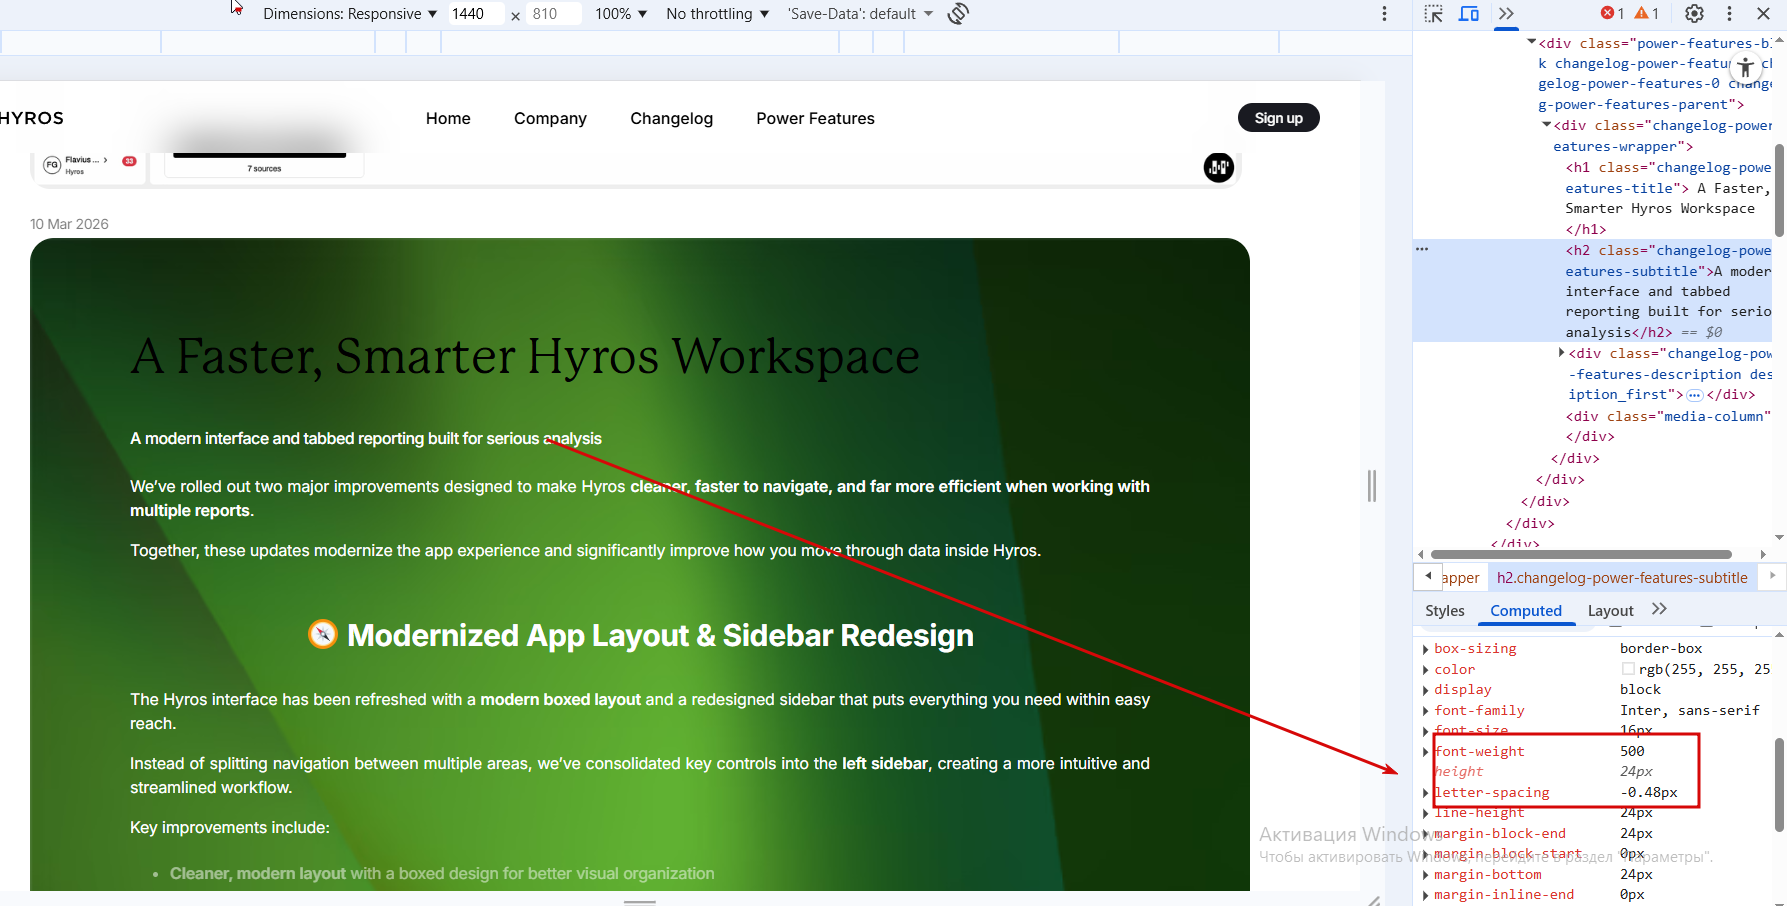The width and height of the screenshot is (1787, 906).
Task: Expand the margin-bottom computed property
Action: click(x=1425, y=875)
